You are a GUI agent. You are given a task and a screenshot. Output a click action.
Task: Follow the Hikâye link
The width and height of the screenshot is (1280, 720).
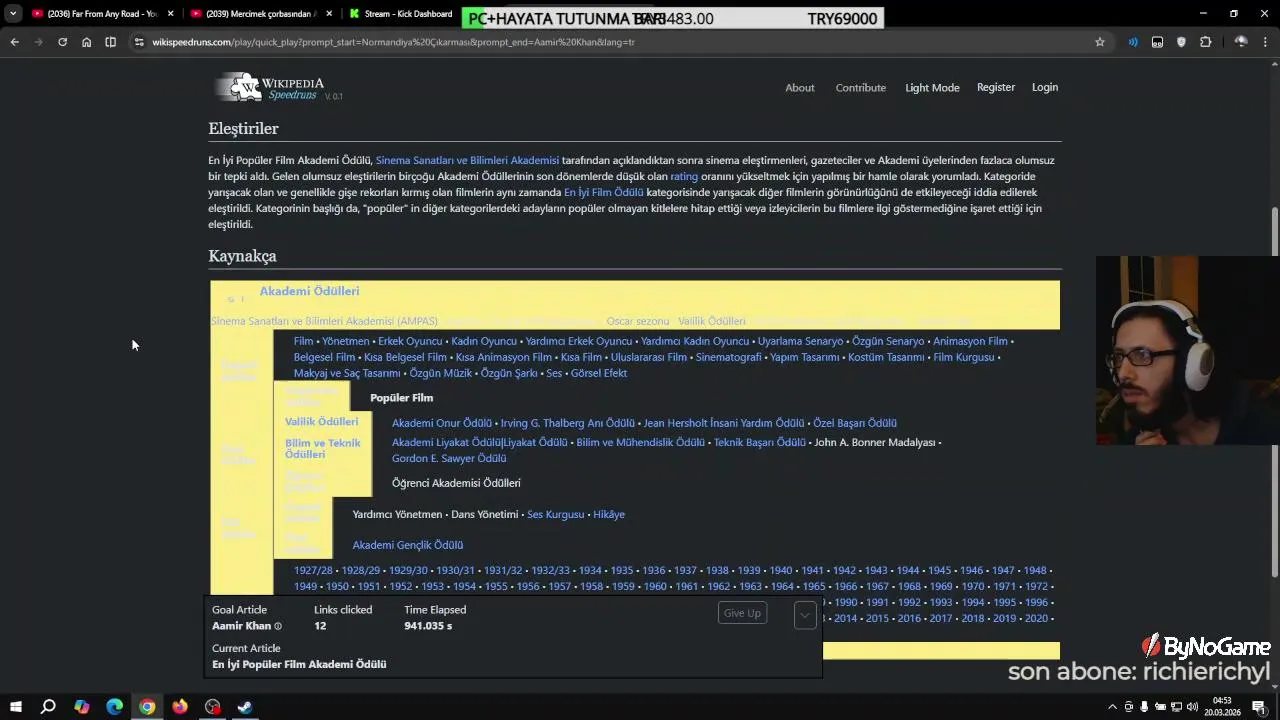point(609,514)
